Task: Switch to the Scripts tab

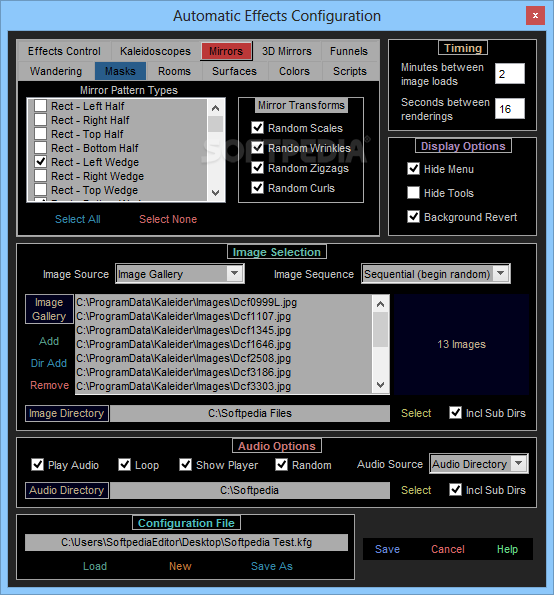Action: point(350,71)
